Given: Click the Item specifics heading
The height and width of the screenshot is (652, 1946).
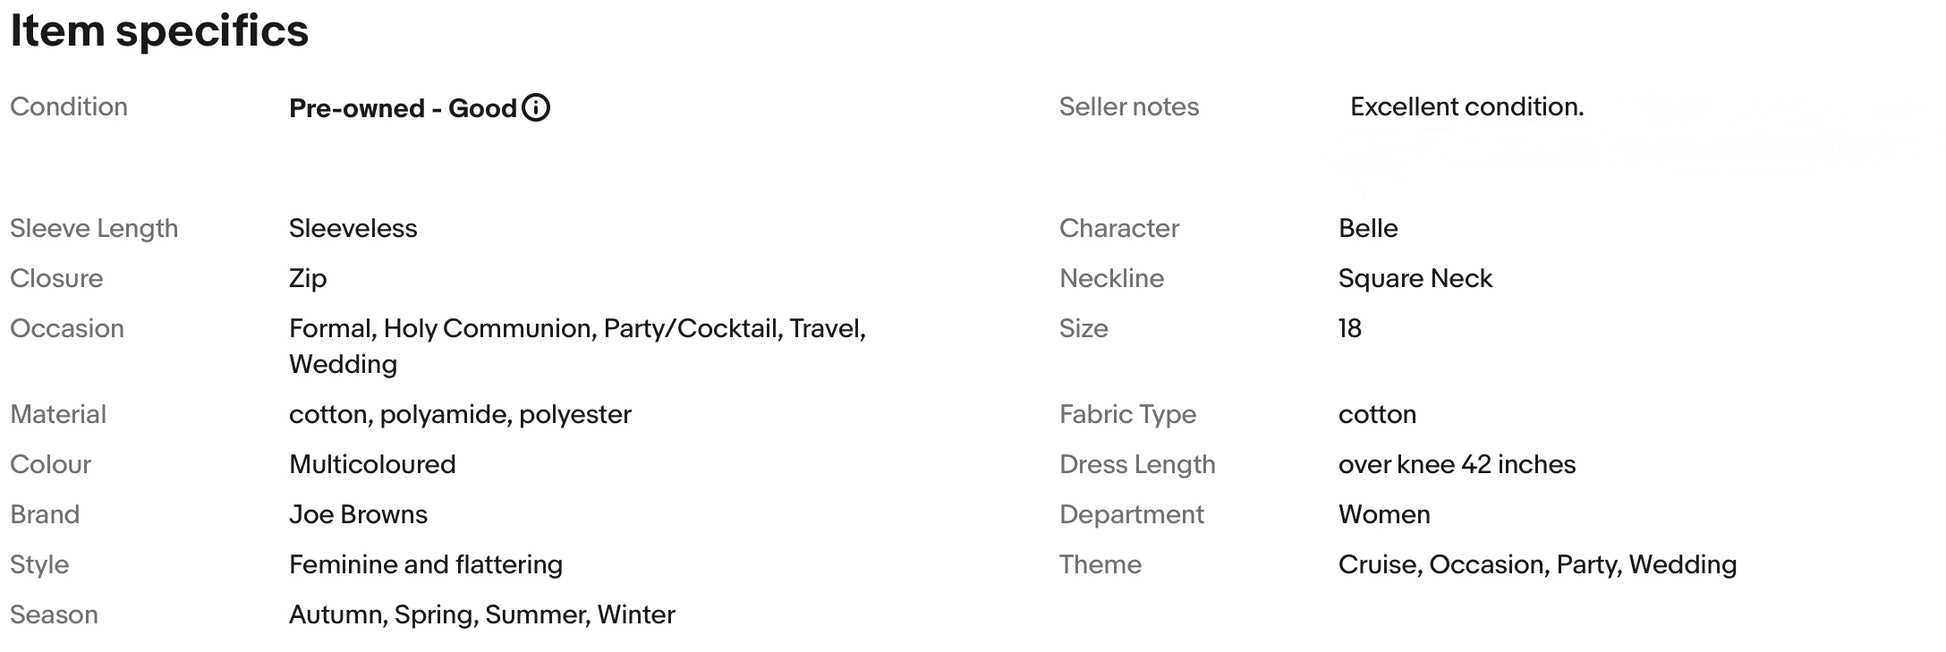Looking at the screenshot, I should coord(159,31).
